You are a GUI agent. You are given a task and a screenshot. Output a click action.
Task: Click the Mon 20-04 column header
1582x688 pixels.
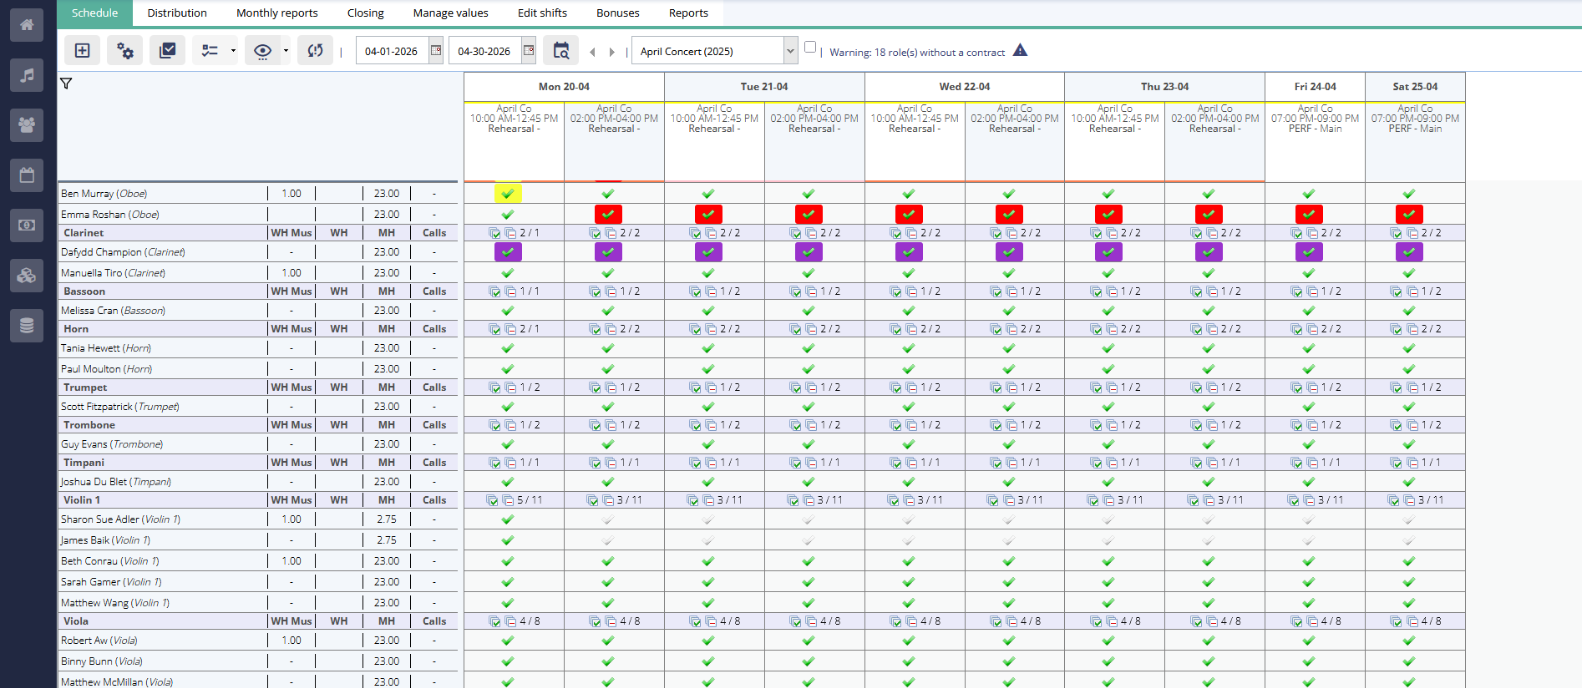[x=564, y=87]
